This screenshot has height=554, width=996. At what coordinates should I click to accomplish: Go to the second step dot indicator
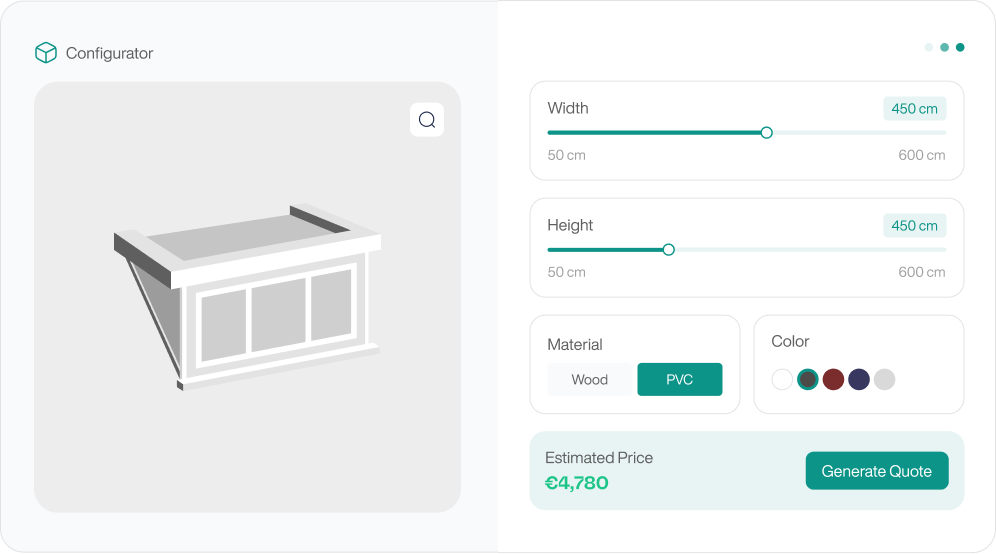pyautogui.click(x=944, y=47)
